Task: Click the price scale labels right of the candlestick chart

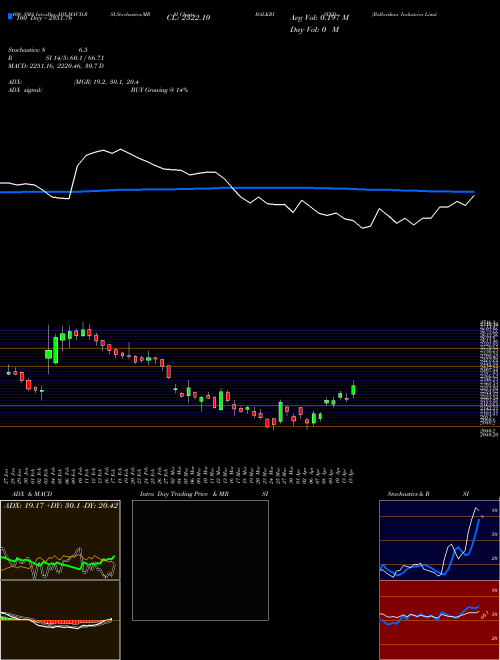Action: (489, 379)
